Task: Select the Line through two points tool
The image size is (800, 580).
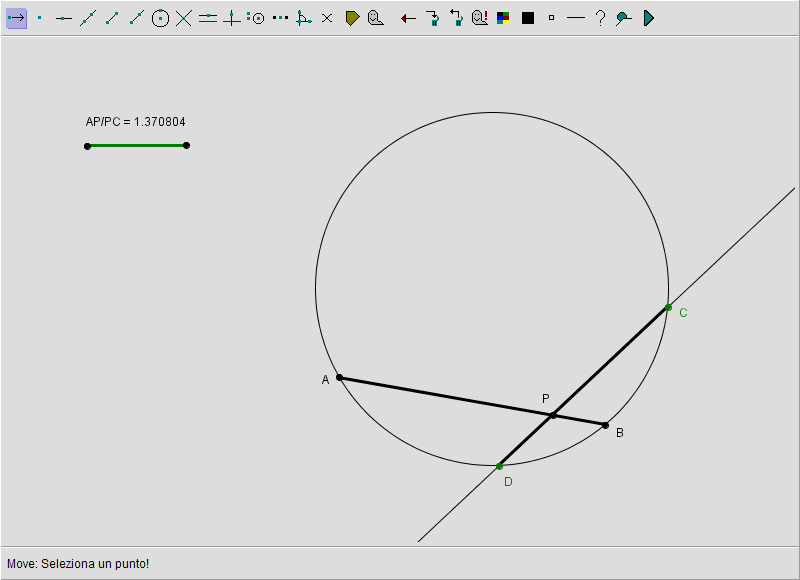Action: click(88, 18)
